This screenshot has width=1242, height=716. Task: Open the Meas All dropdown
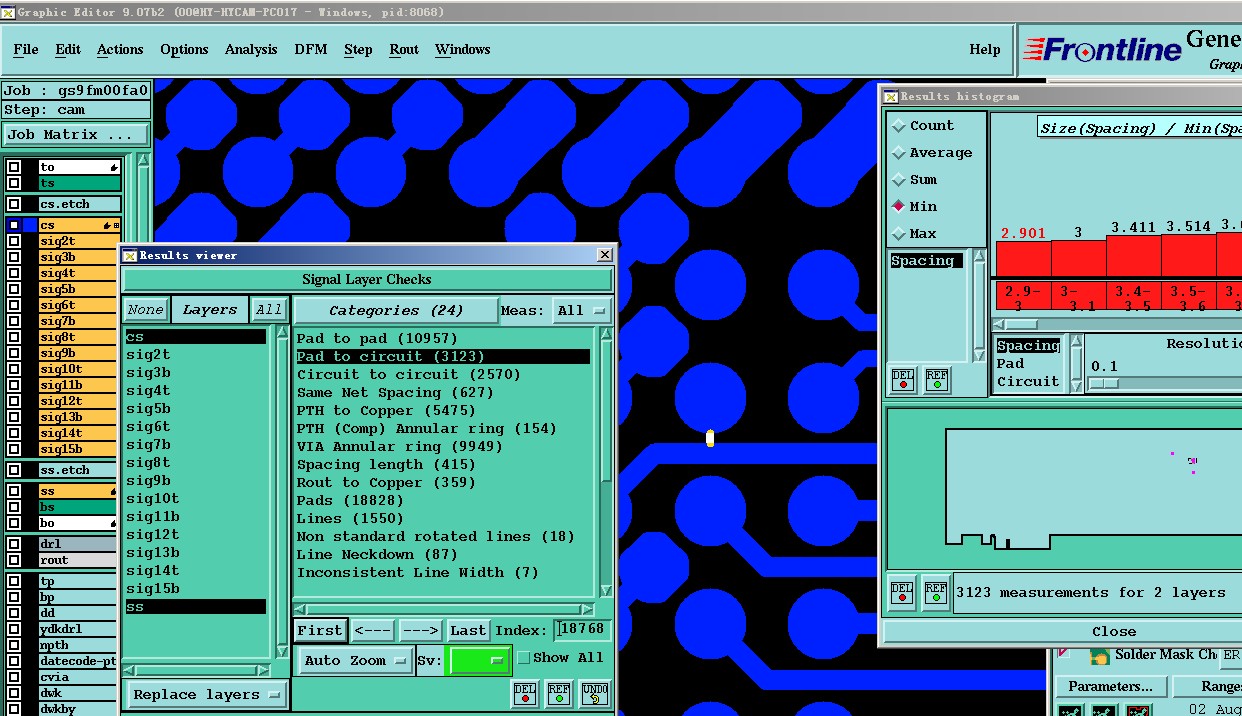pos(582,310)
